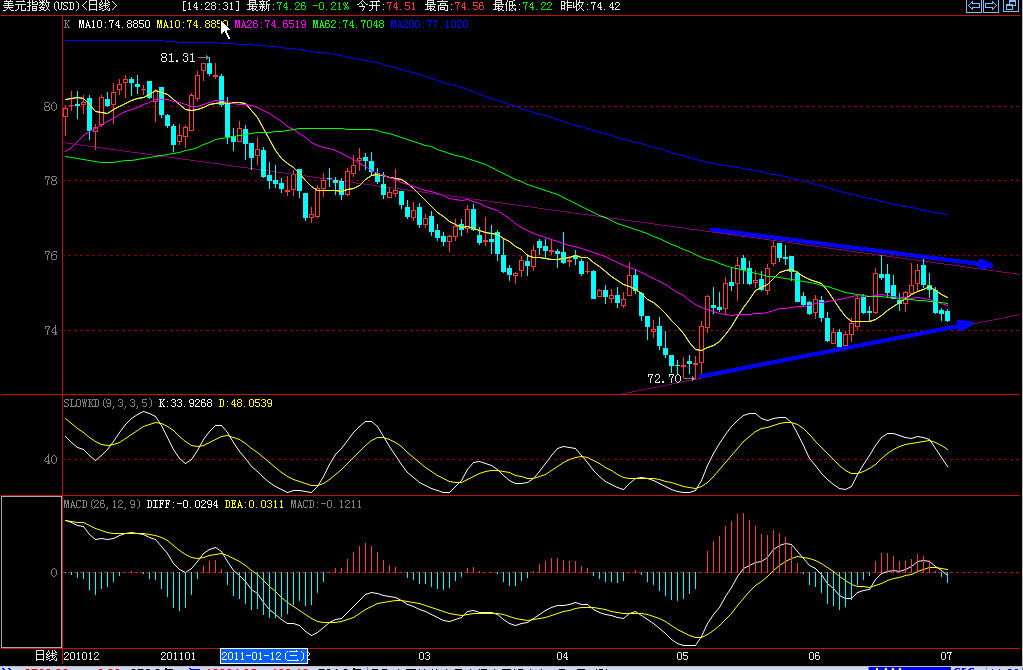Viewport: 1023px width, 670px height.
Task: Click the 40 level on SLOWKD axis
Action: coord(50,459)
